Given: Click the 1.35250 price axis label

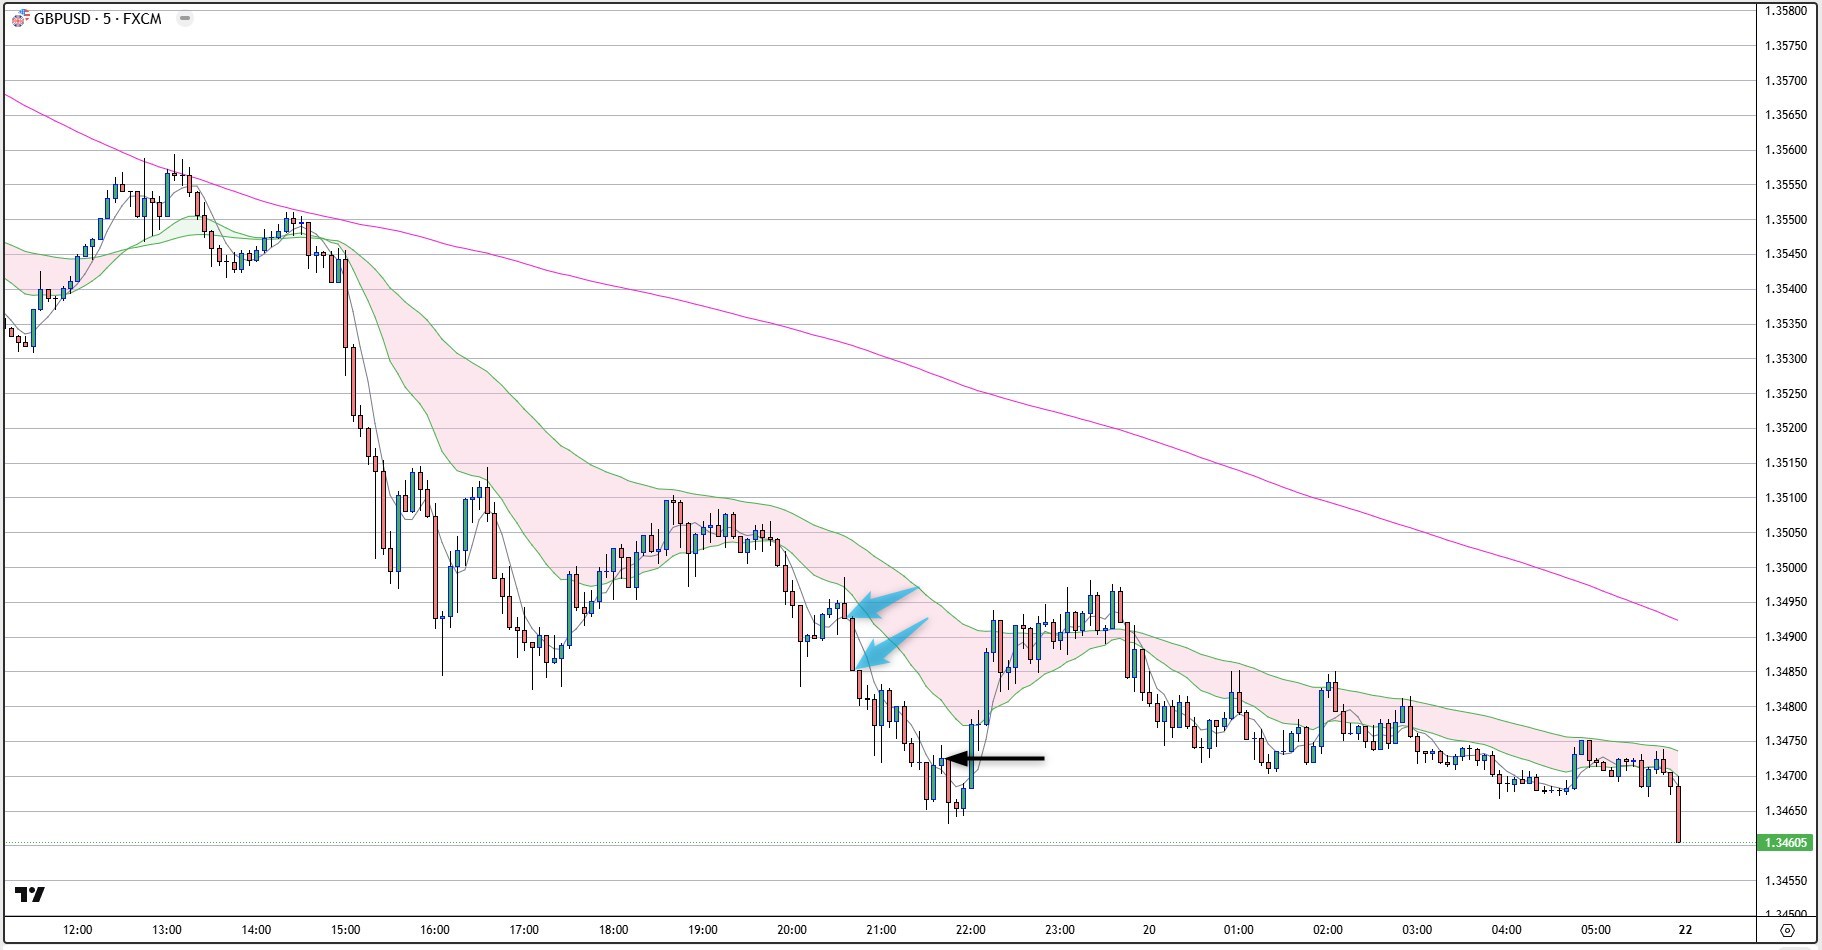Looking at the screenshot, I should coord(1785,394).
